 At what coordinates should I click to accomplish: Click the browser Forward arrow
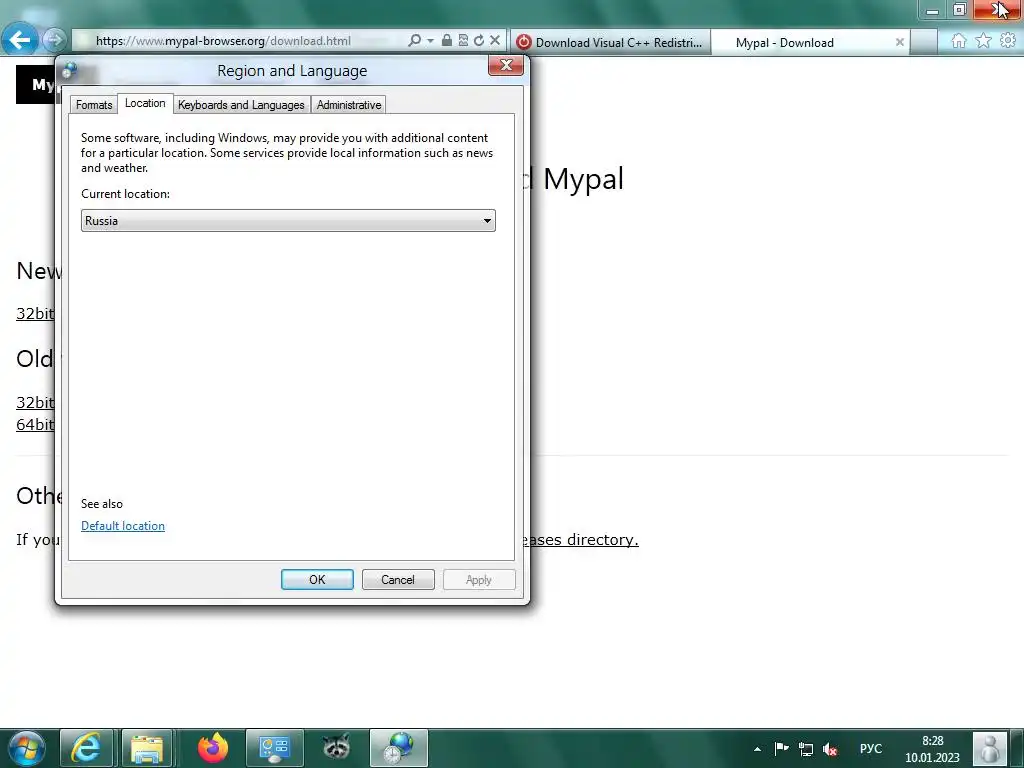coord(55,40)
